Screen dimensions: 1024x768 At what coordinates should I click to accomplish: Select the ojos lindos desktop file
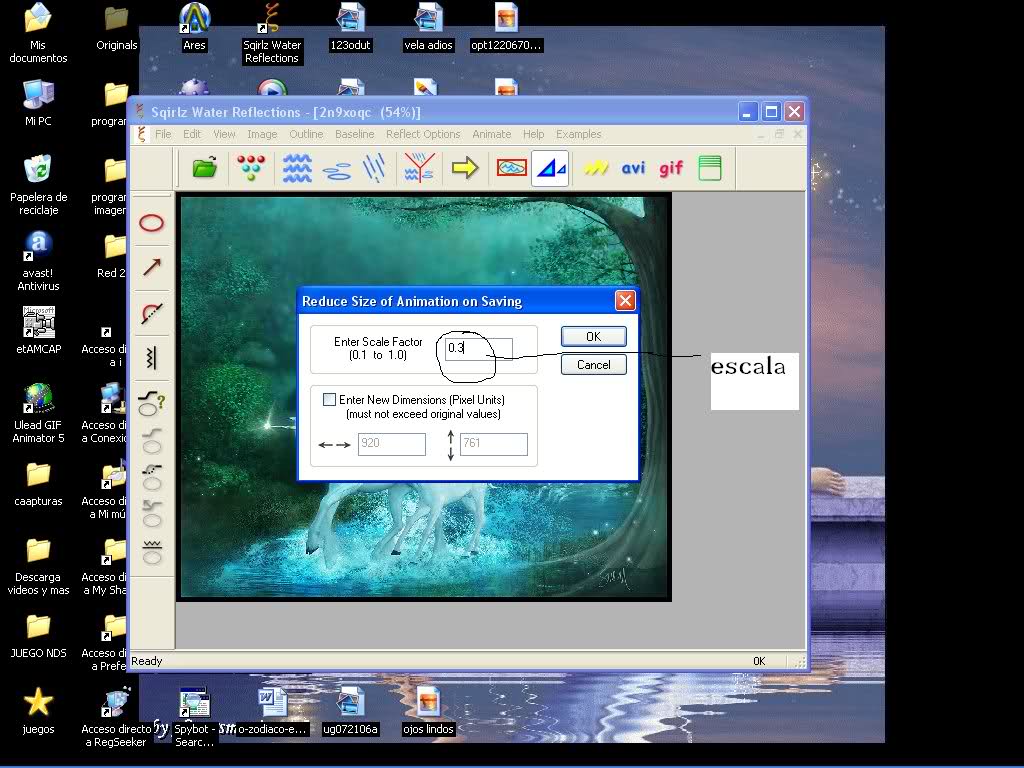pyautogui.click(x=428, y=711)
